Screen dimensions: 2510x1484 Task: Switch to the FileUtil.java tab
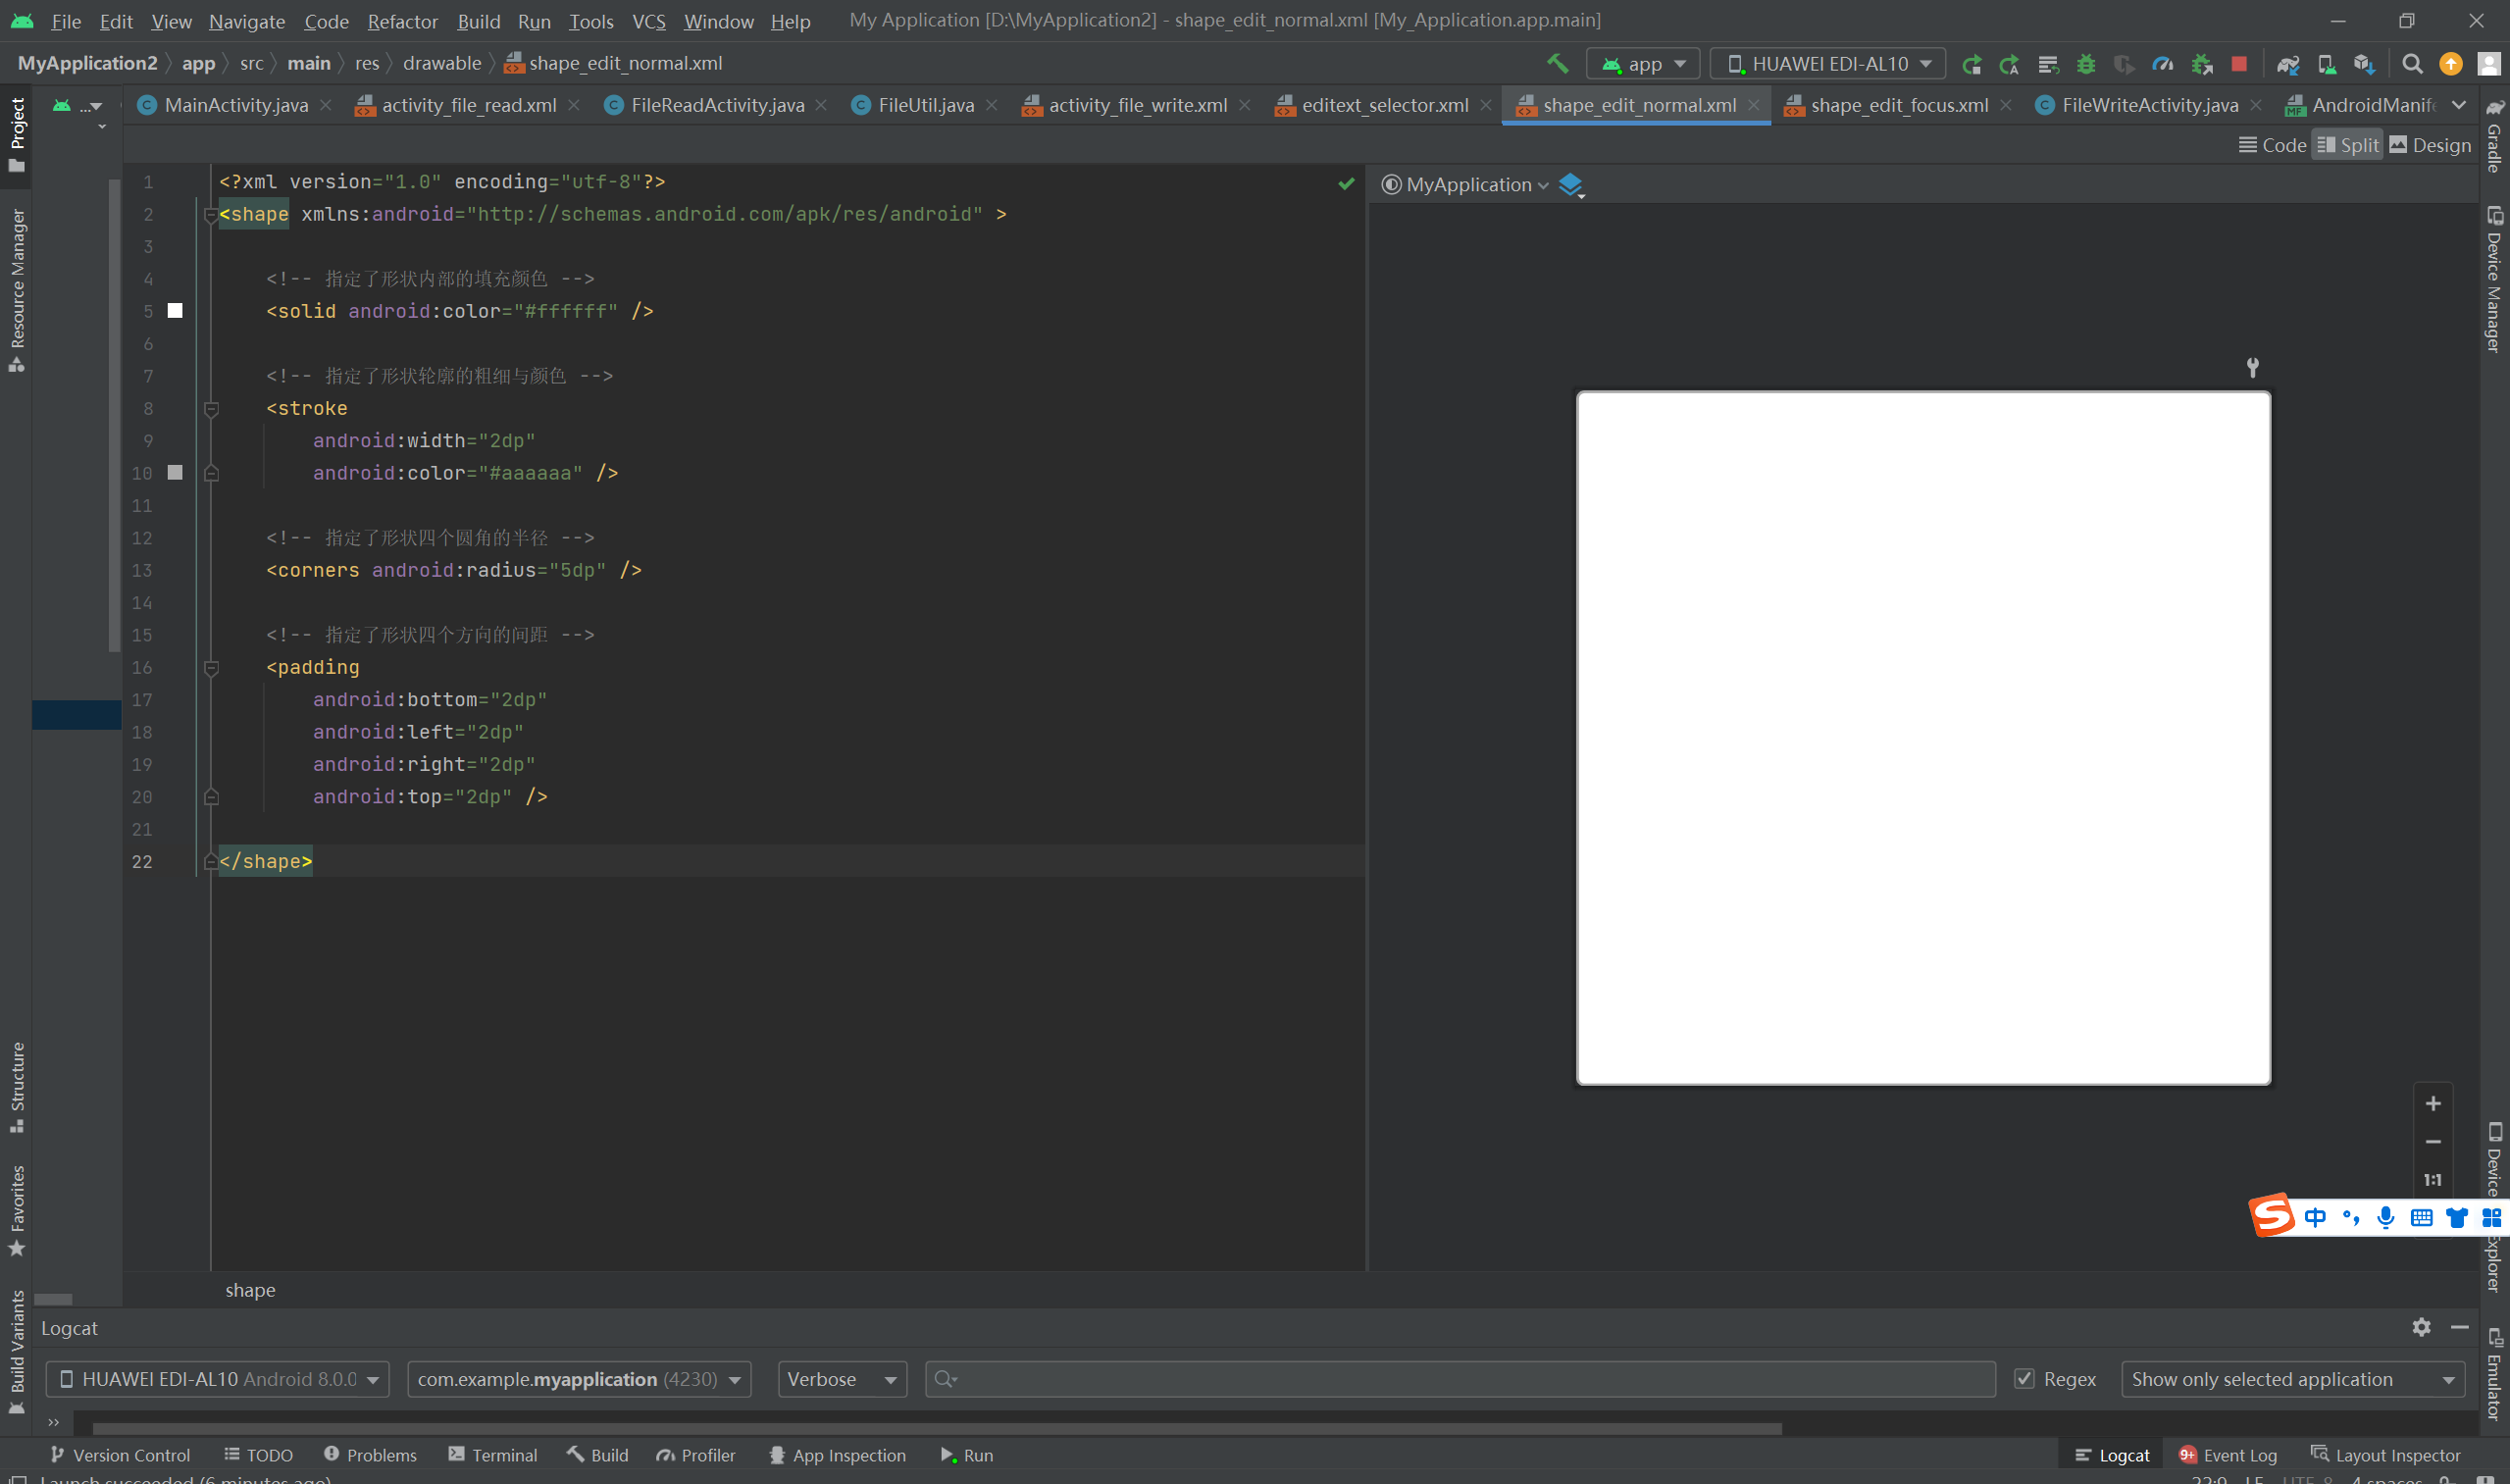(925, 105)
